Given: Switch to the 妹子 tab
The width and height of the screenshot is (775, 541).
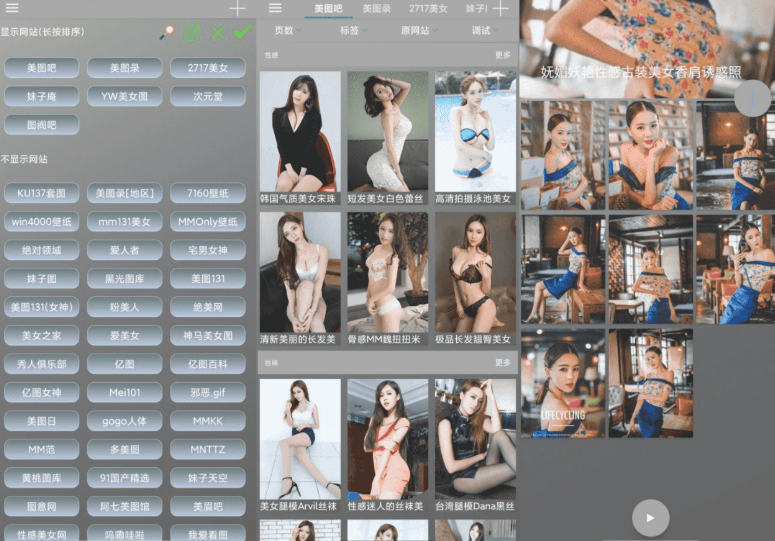Looking at the screenshot, I should (476, 9).
